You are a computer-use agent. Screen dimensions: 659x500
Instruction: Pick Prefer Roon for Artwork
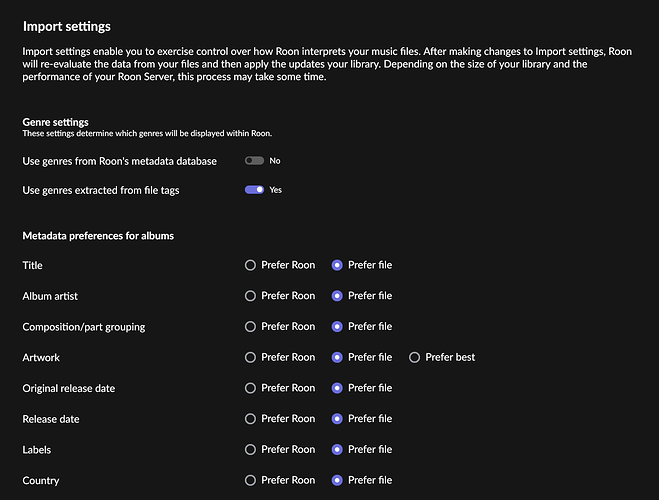[x=250, y=357]
